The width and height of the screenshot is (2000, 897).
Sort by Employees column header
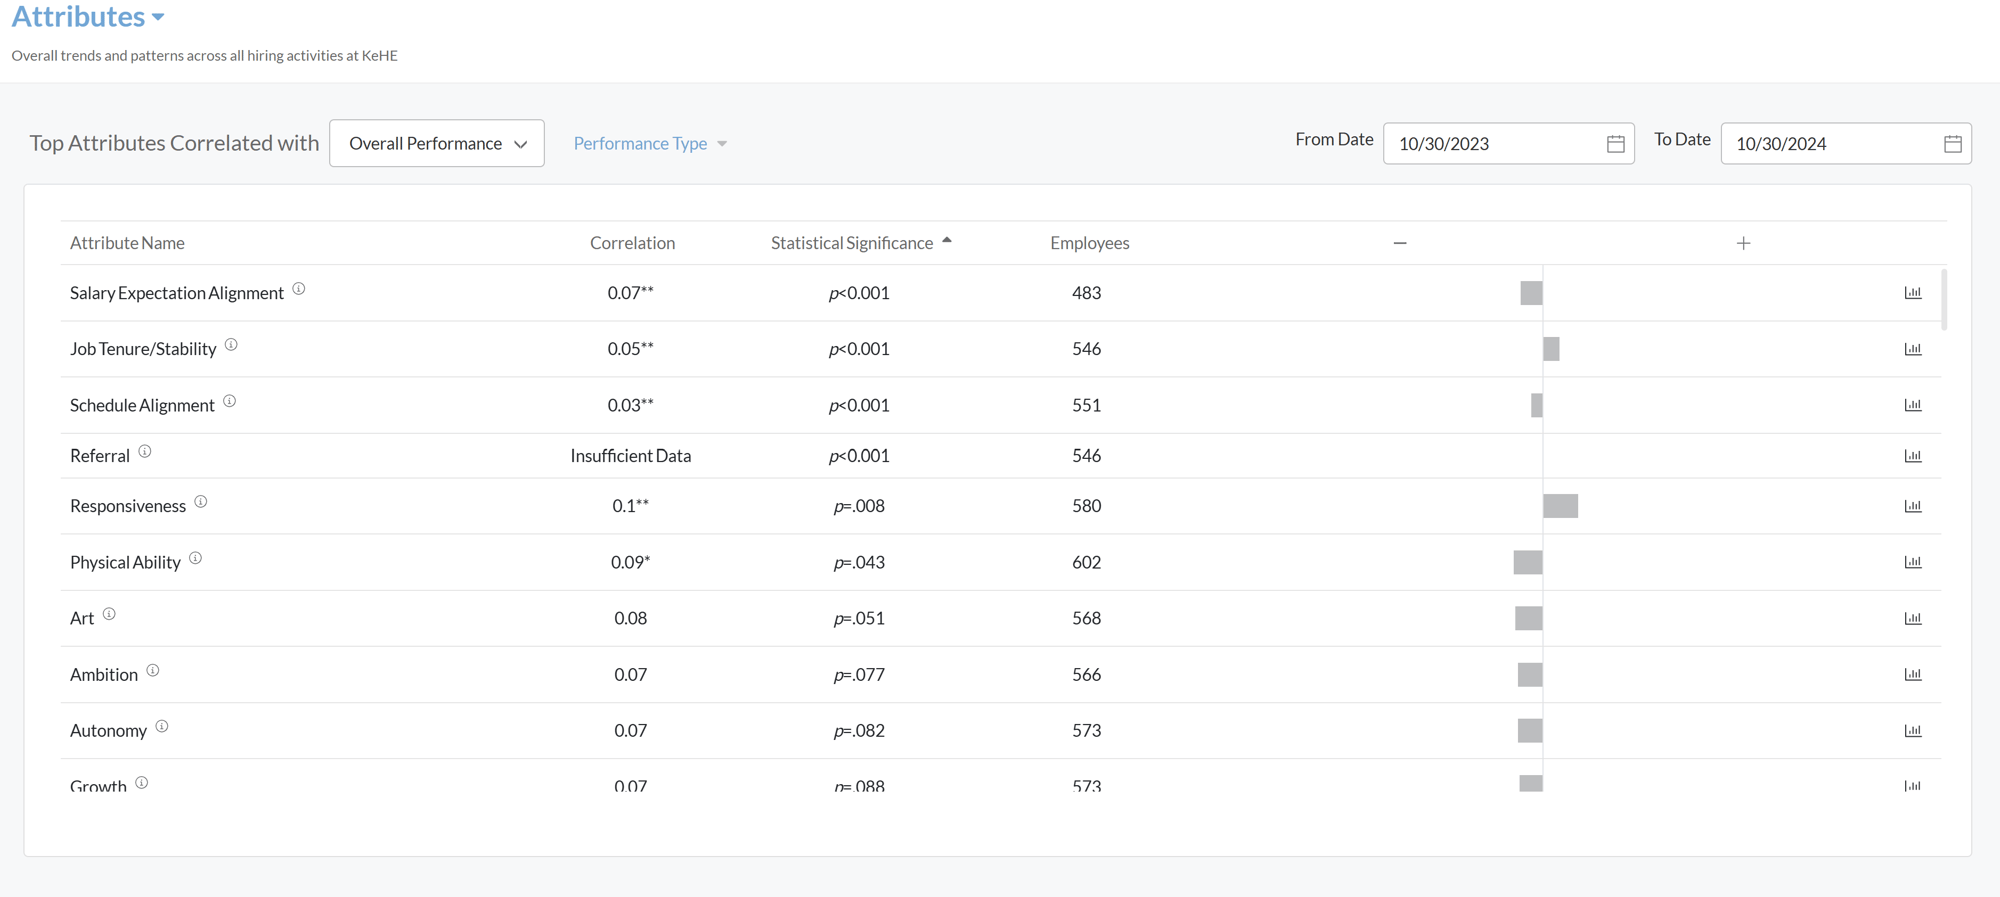tap(1089, 243)
